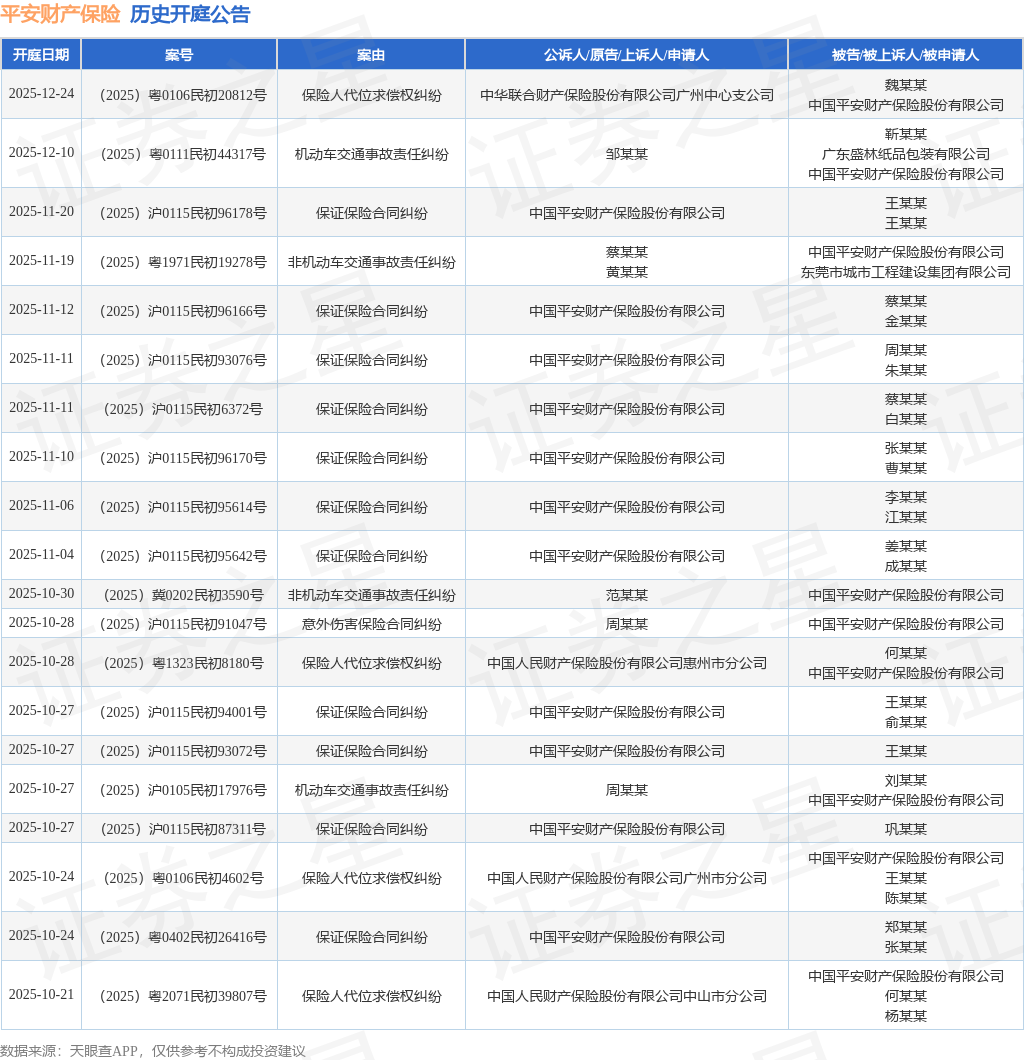This screenshot has height=1060, width=1024.
Task: Click defendant 魏某某
Action: (906, 85)
